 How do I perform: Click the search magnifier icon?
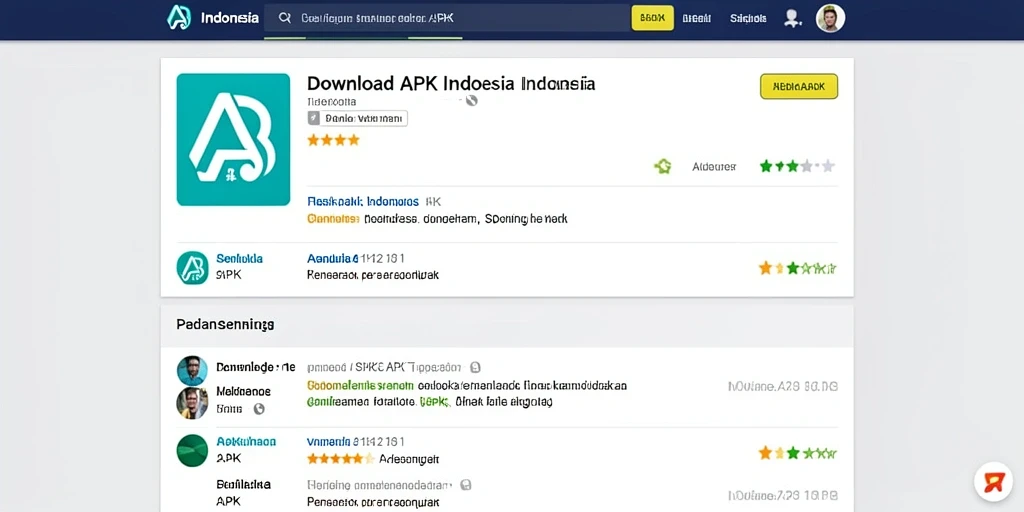click(285, 18)
